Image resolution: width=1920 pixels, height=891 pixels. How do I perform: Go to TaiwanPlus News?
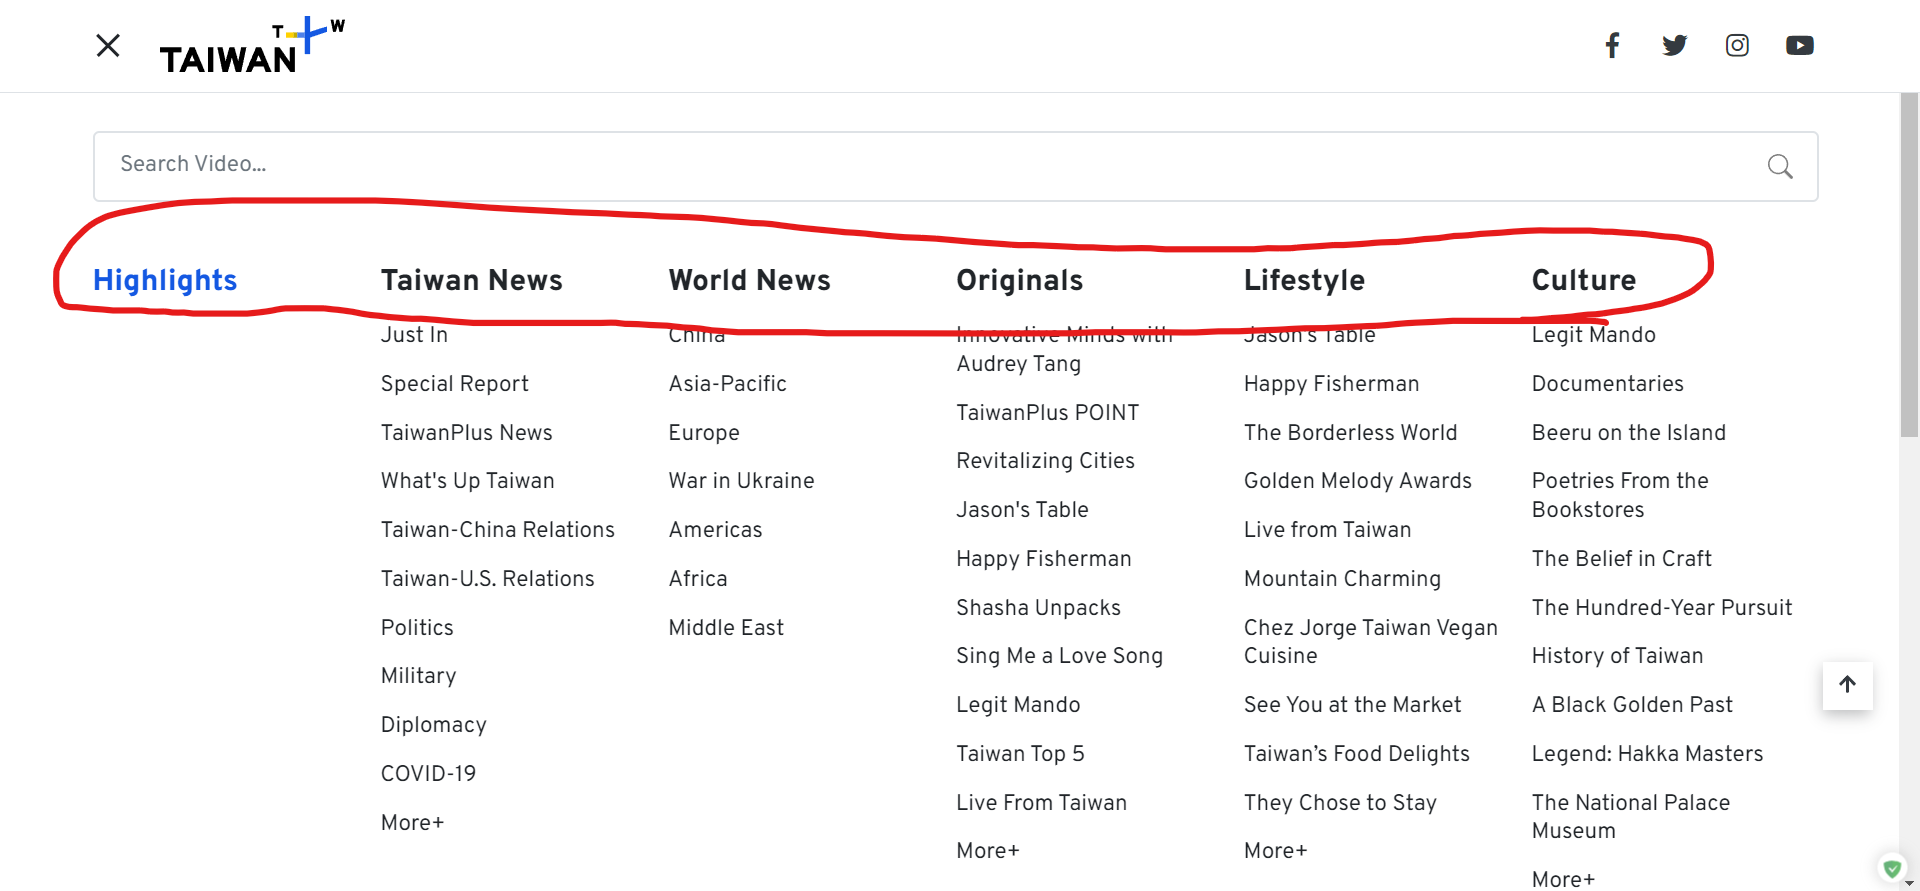[x=467, y=432]
